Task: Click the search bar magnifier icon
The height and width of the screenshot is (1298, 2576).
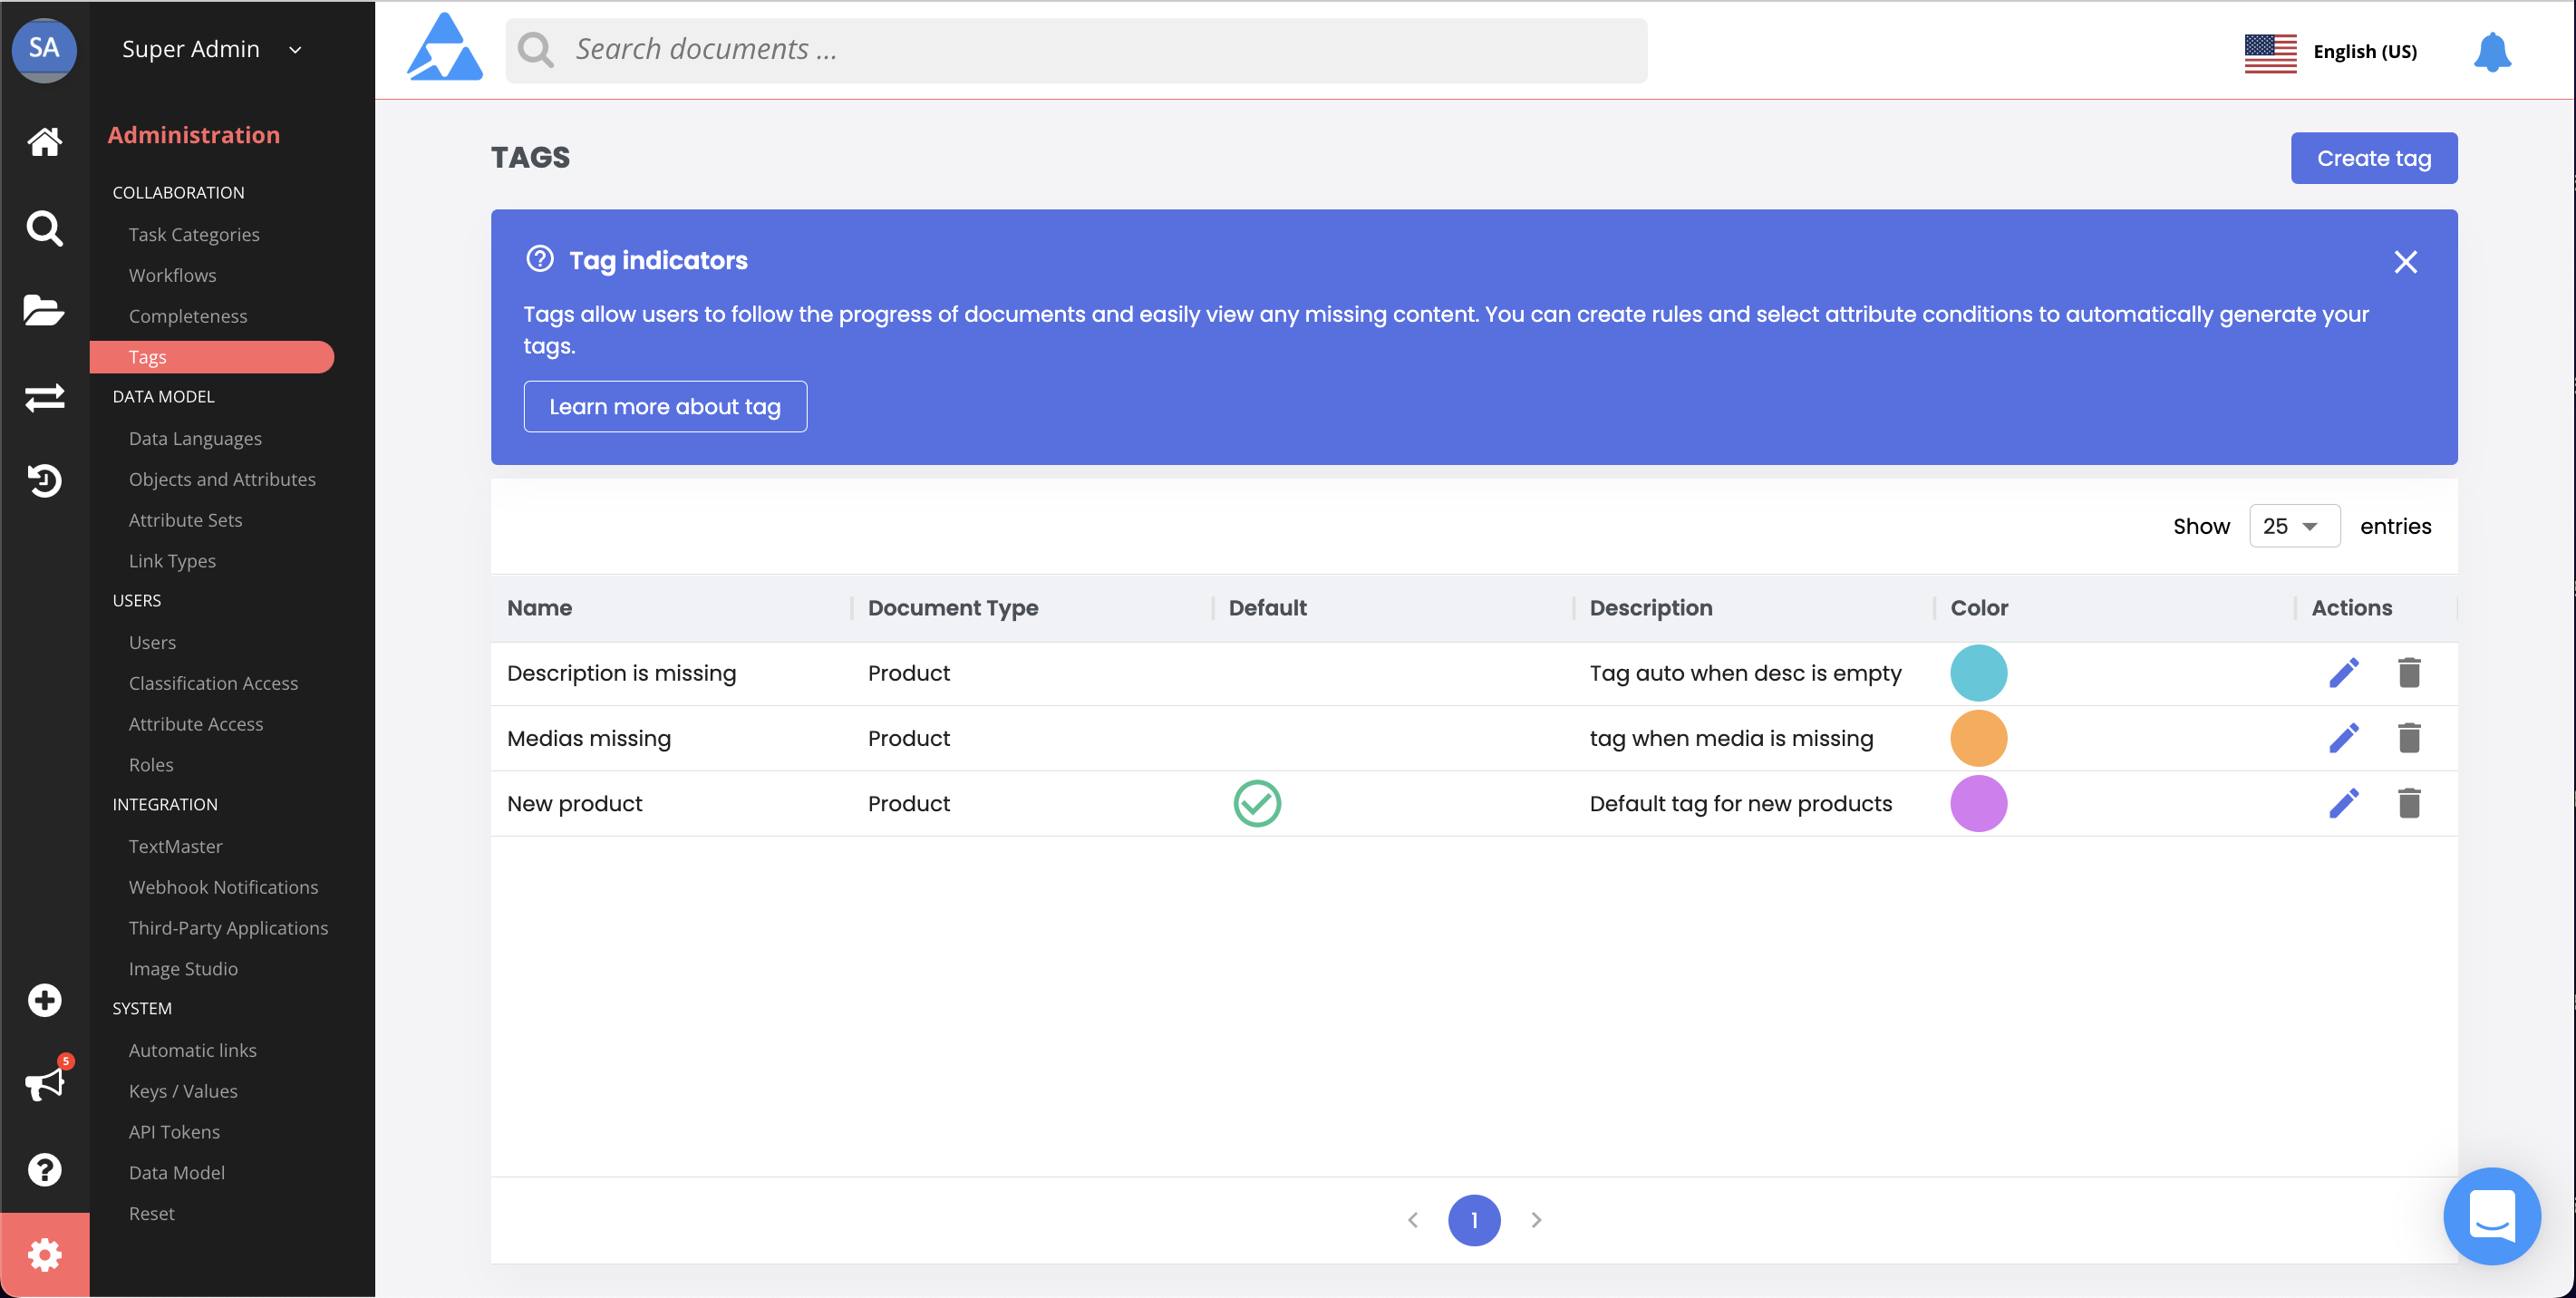Action: point(536,49)
